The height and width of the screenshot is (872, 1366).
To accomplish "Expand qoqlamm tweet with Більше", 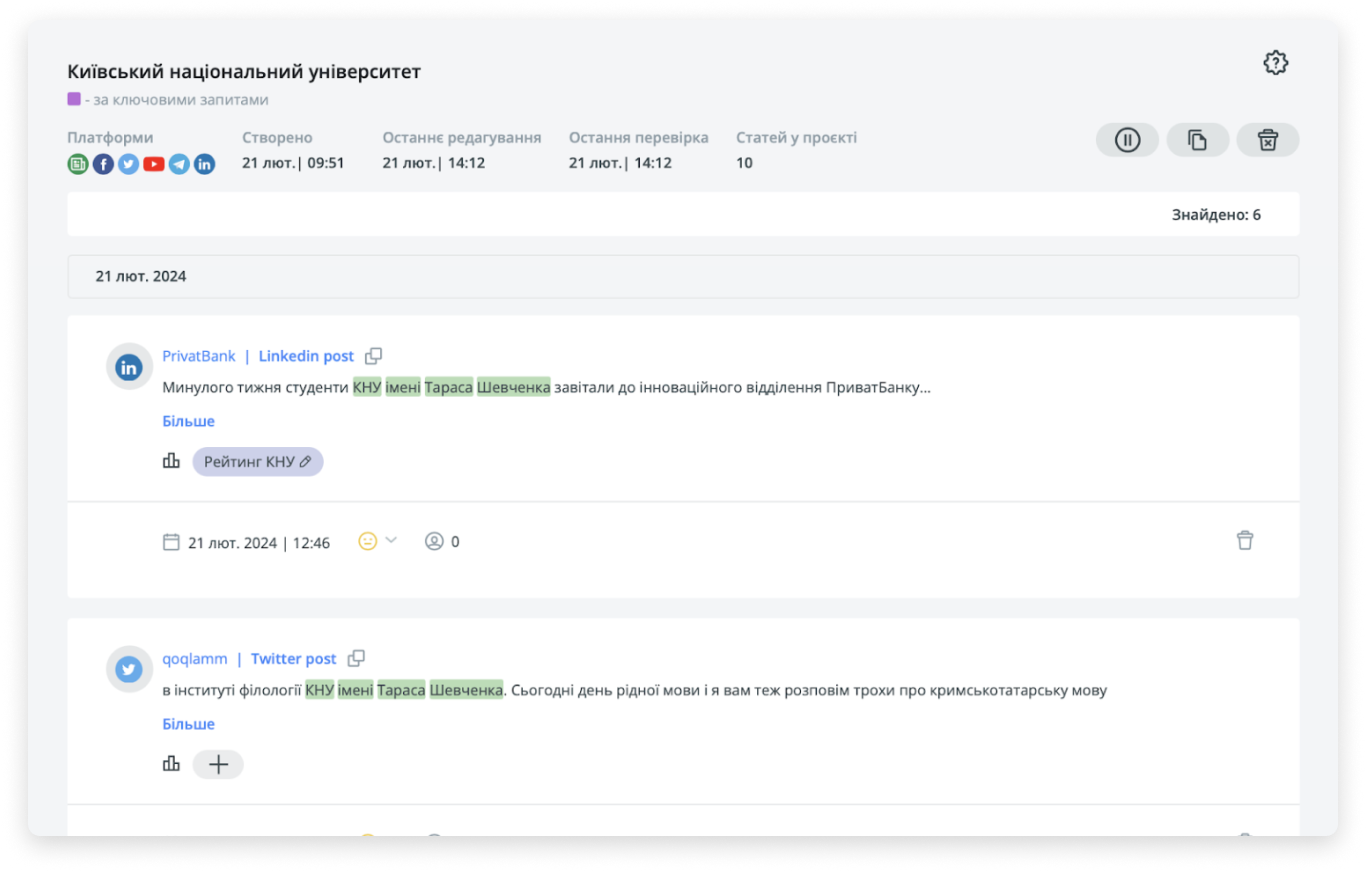I will point(188,724).
